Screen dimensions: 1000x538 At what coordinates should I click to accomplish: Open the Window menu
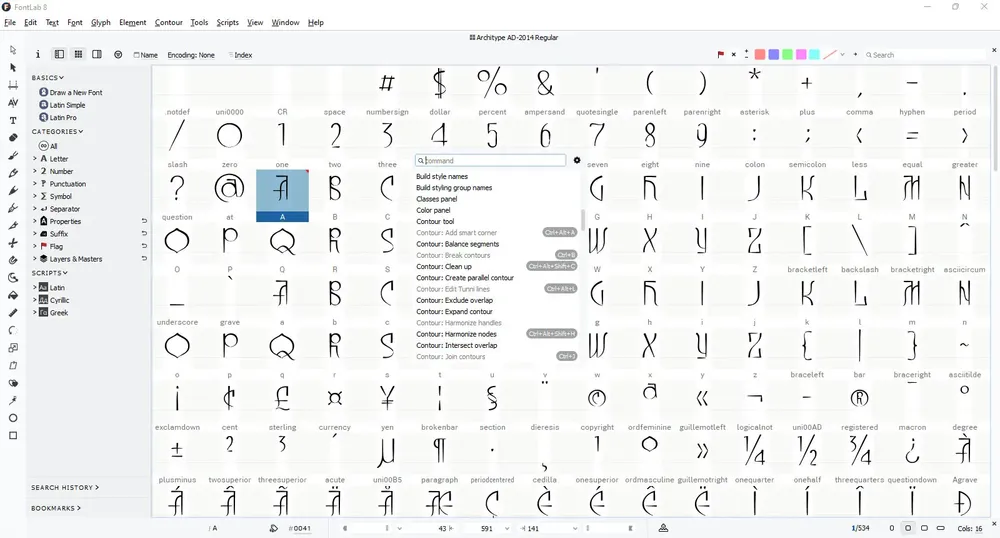click(x=285, y=22)
